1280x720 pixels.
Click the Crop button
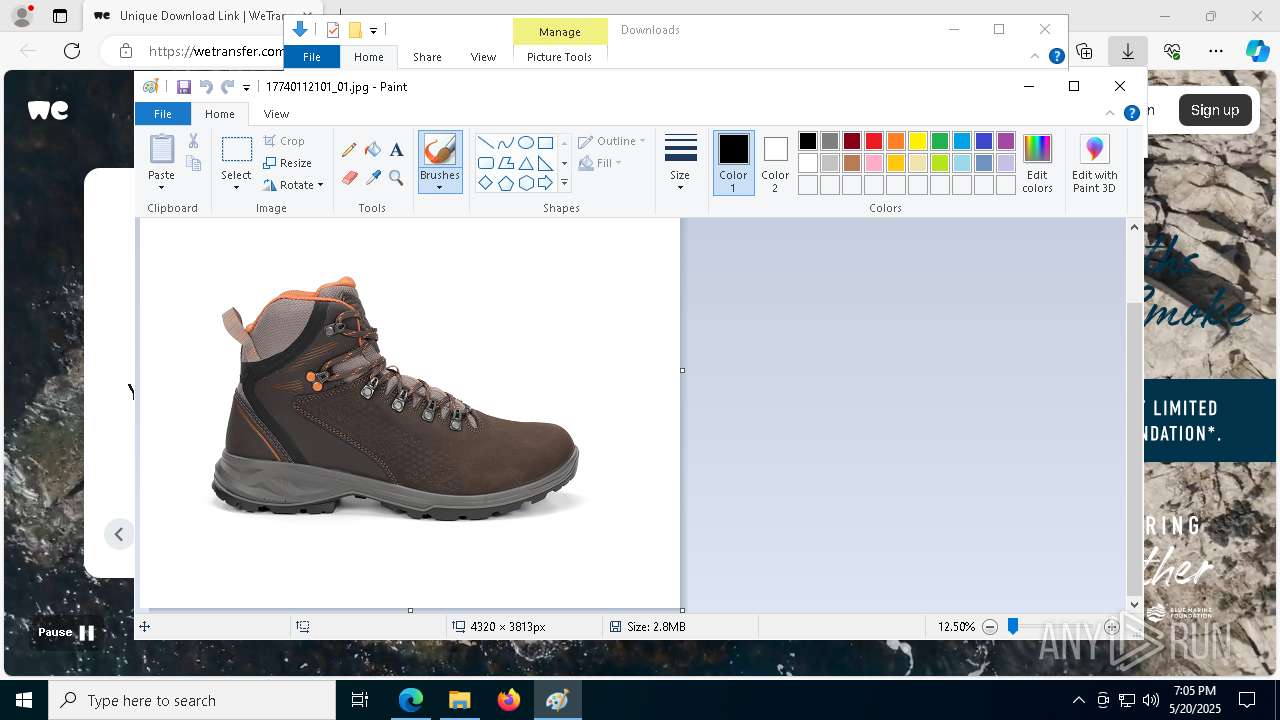(x=285, y=141)
